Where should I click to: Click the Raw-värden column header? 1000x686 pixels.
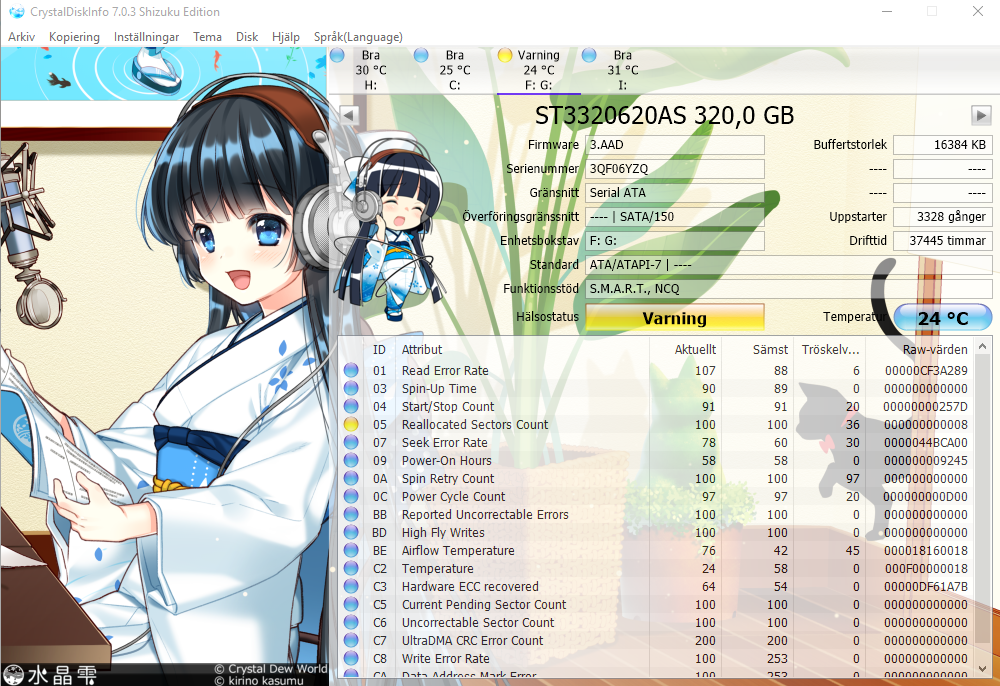pos(919,349)
